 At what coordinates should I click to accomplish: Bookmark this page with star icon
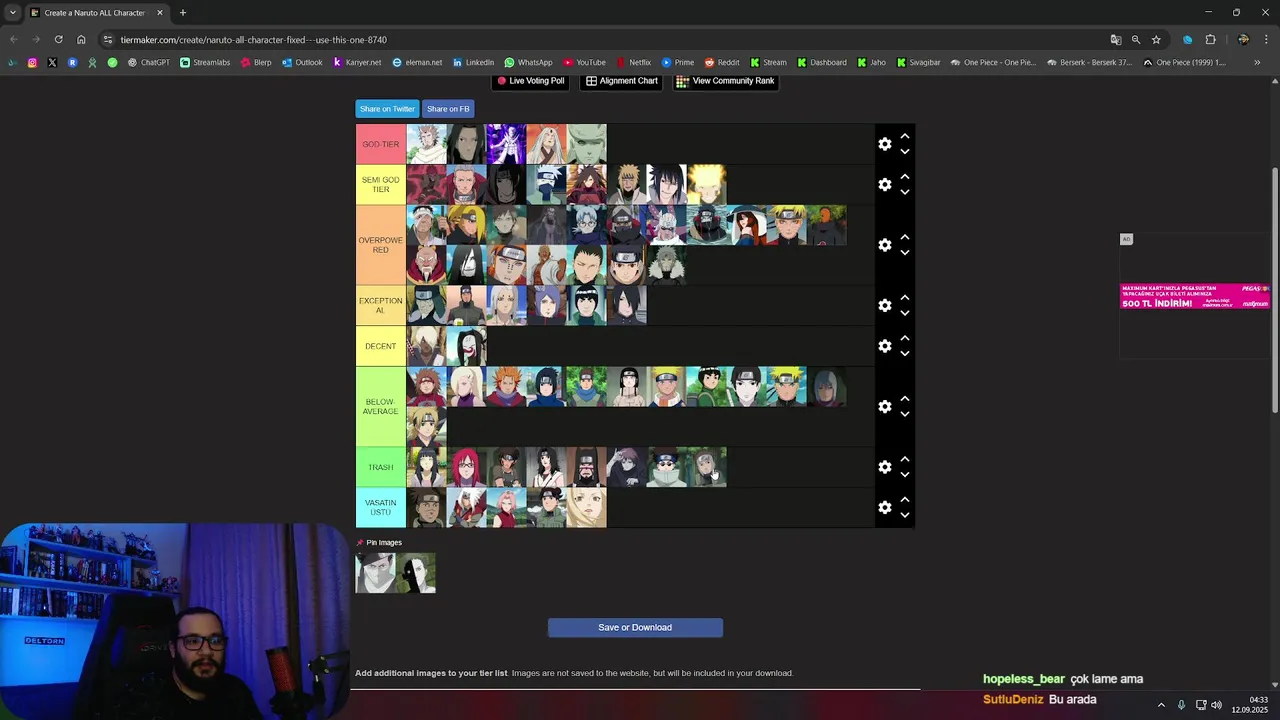[x=1156, y=40]
